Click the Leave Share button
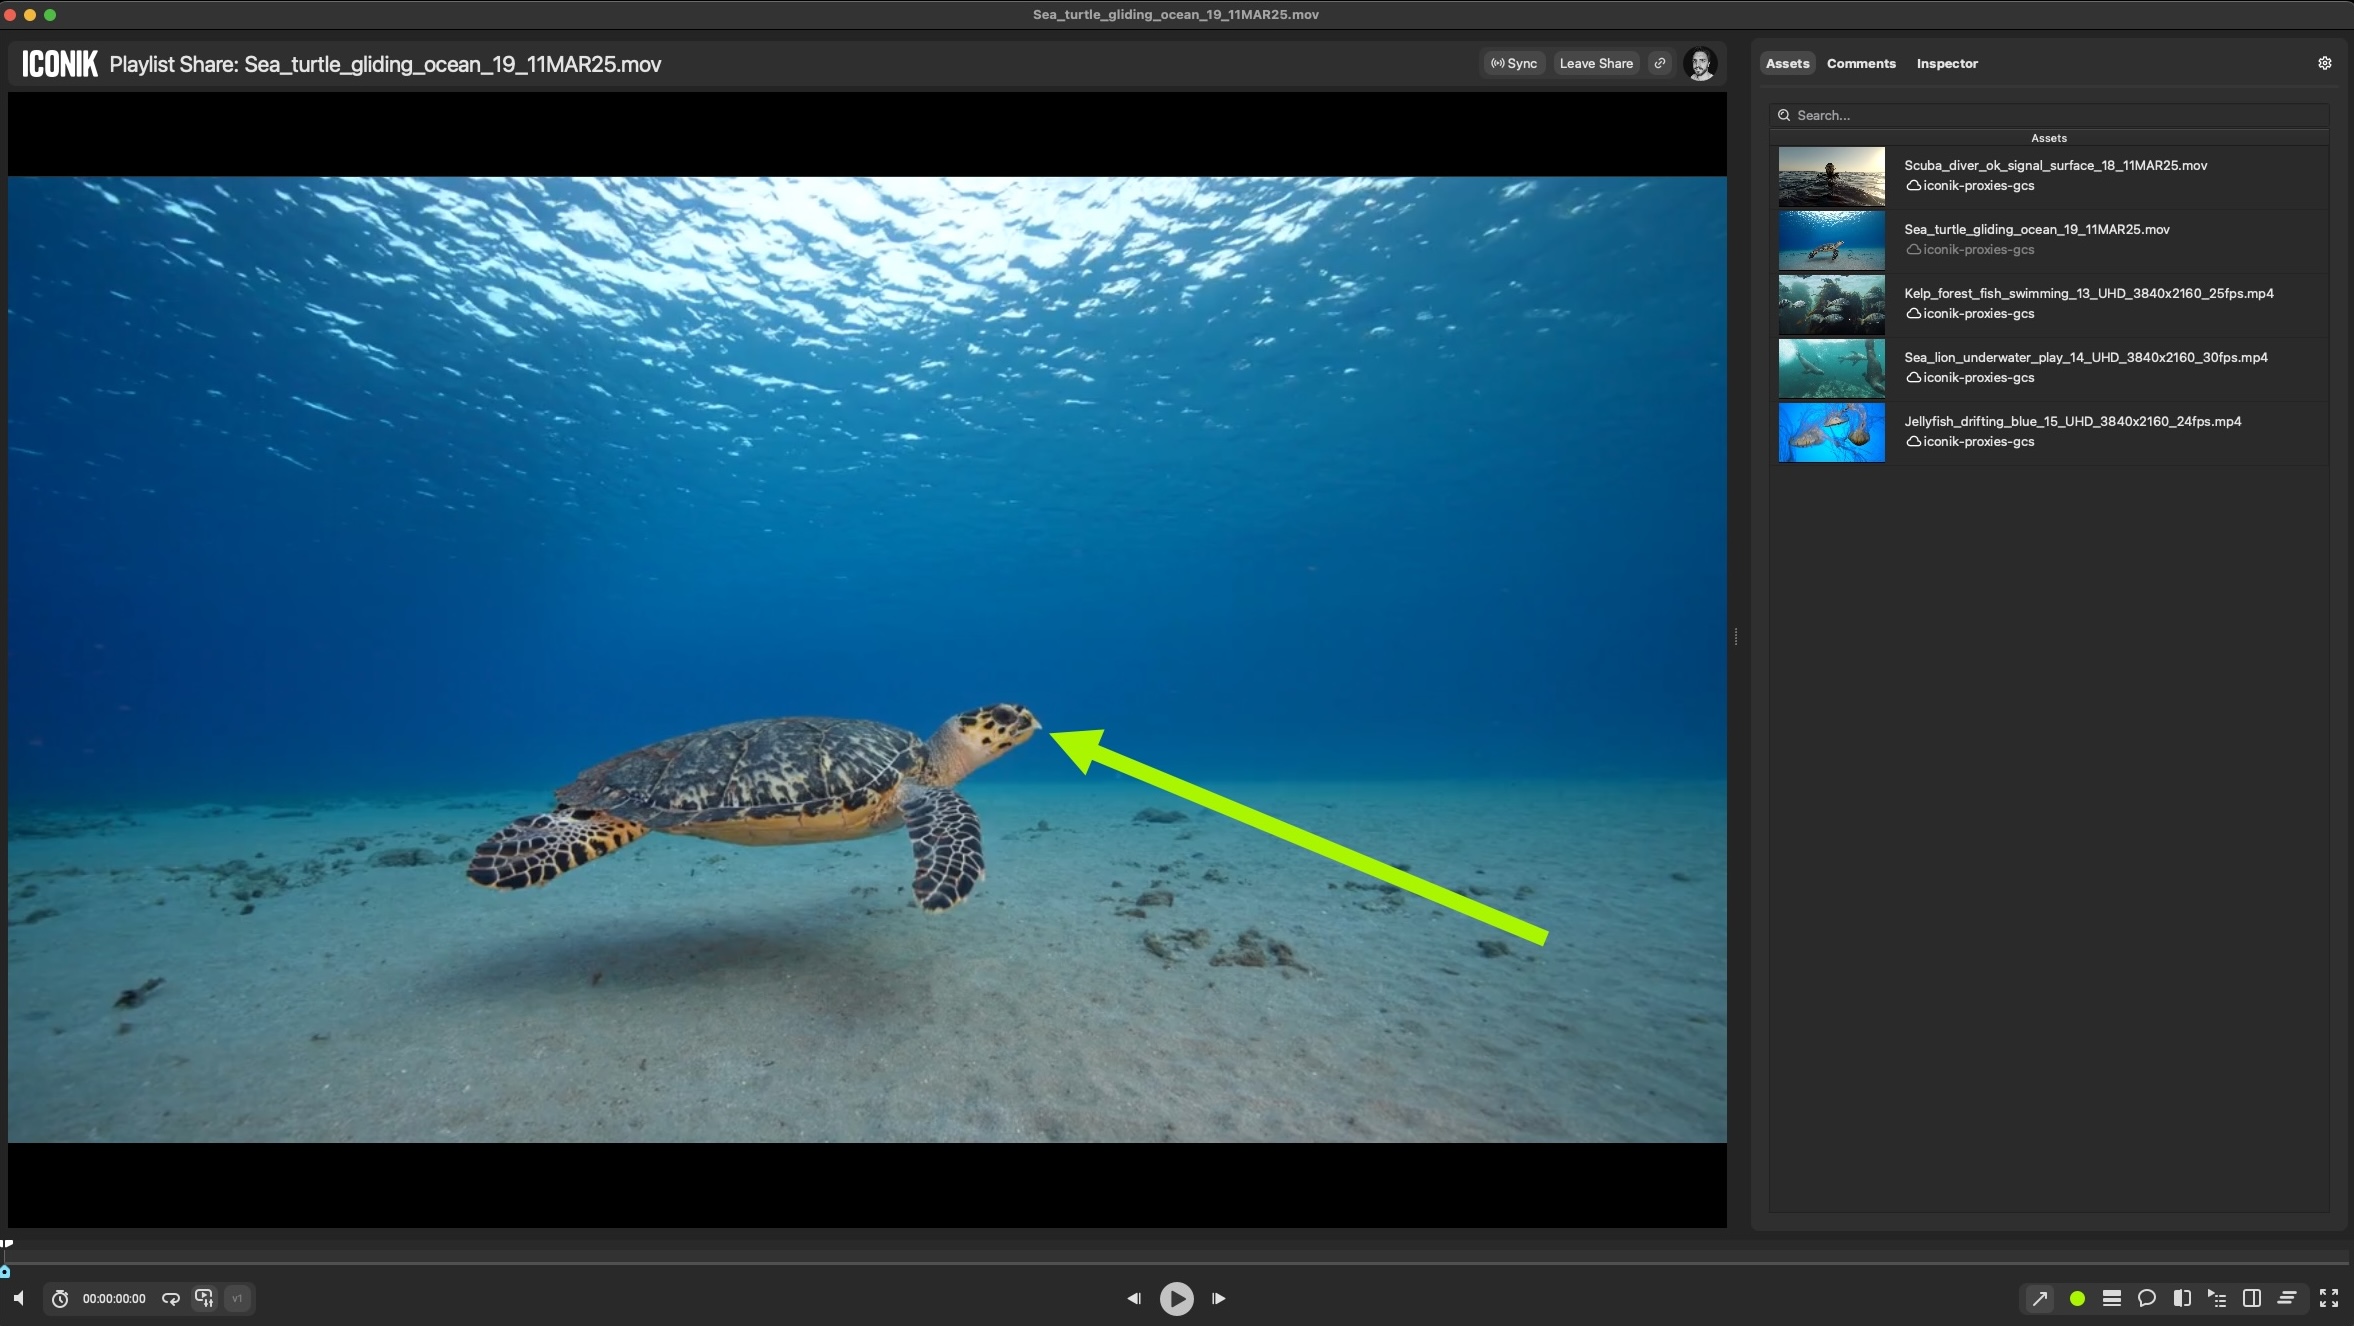 pos(1595,63)
